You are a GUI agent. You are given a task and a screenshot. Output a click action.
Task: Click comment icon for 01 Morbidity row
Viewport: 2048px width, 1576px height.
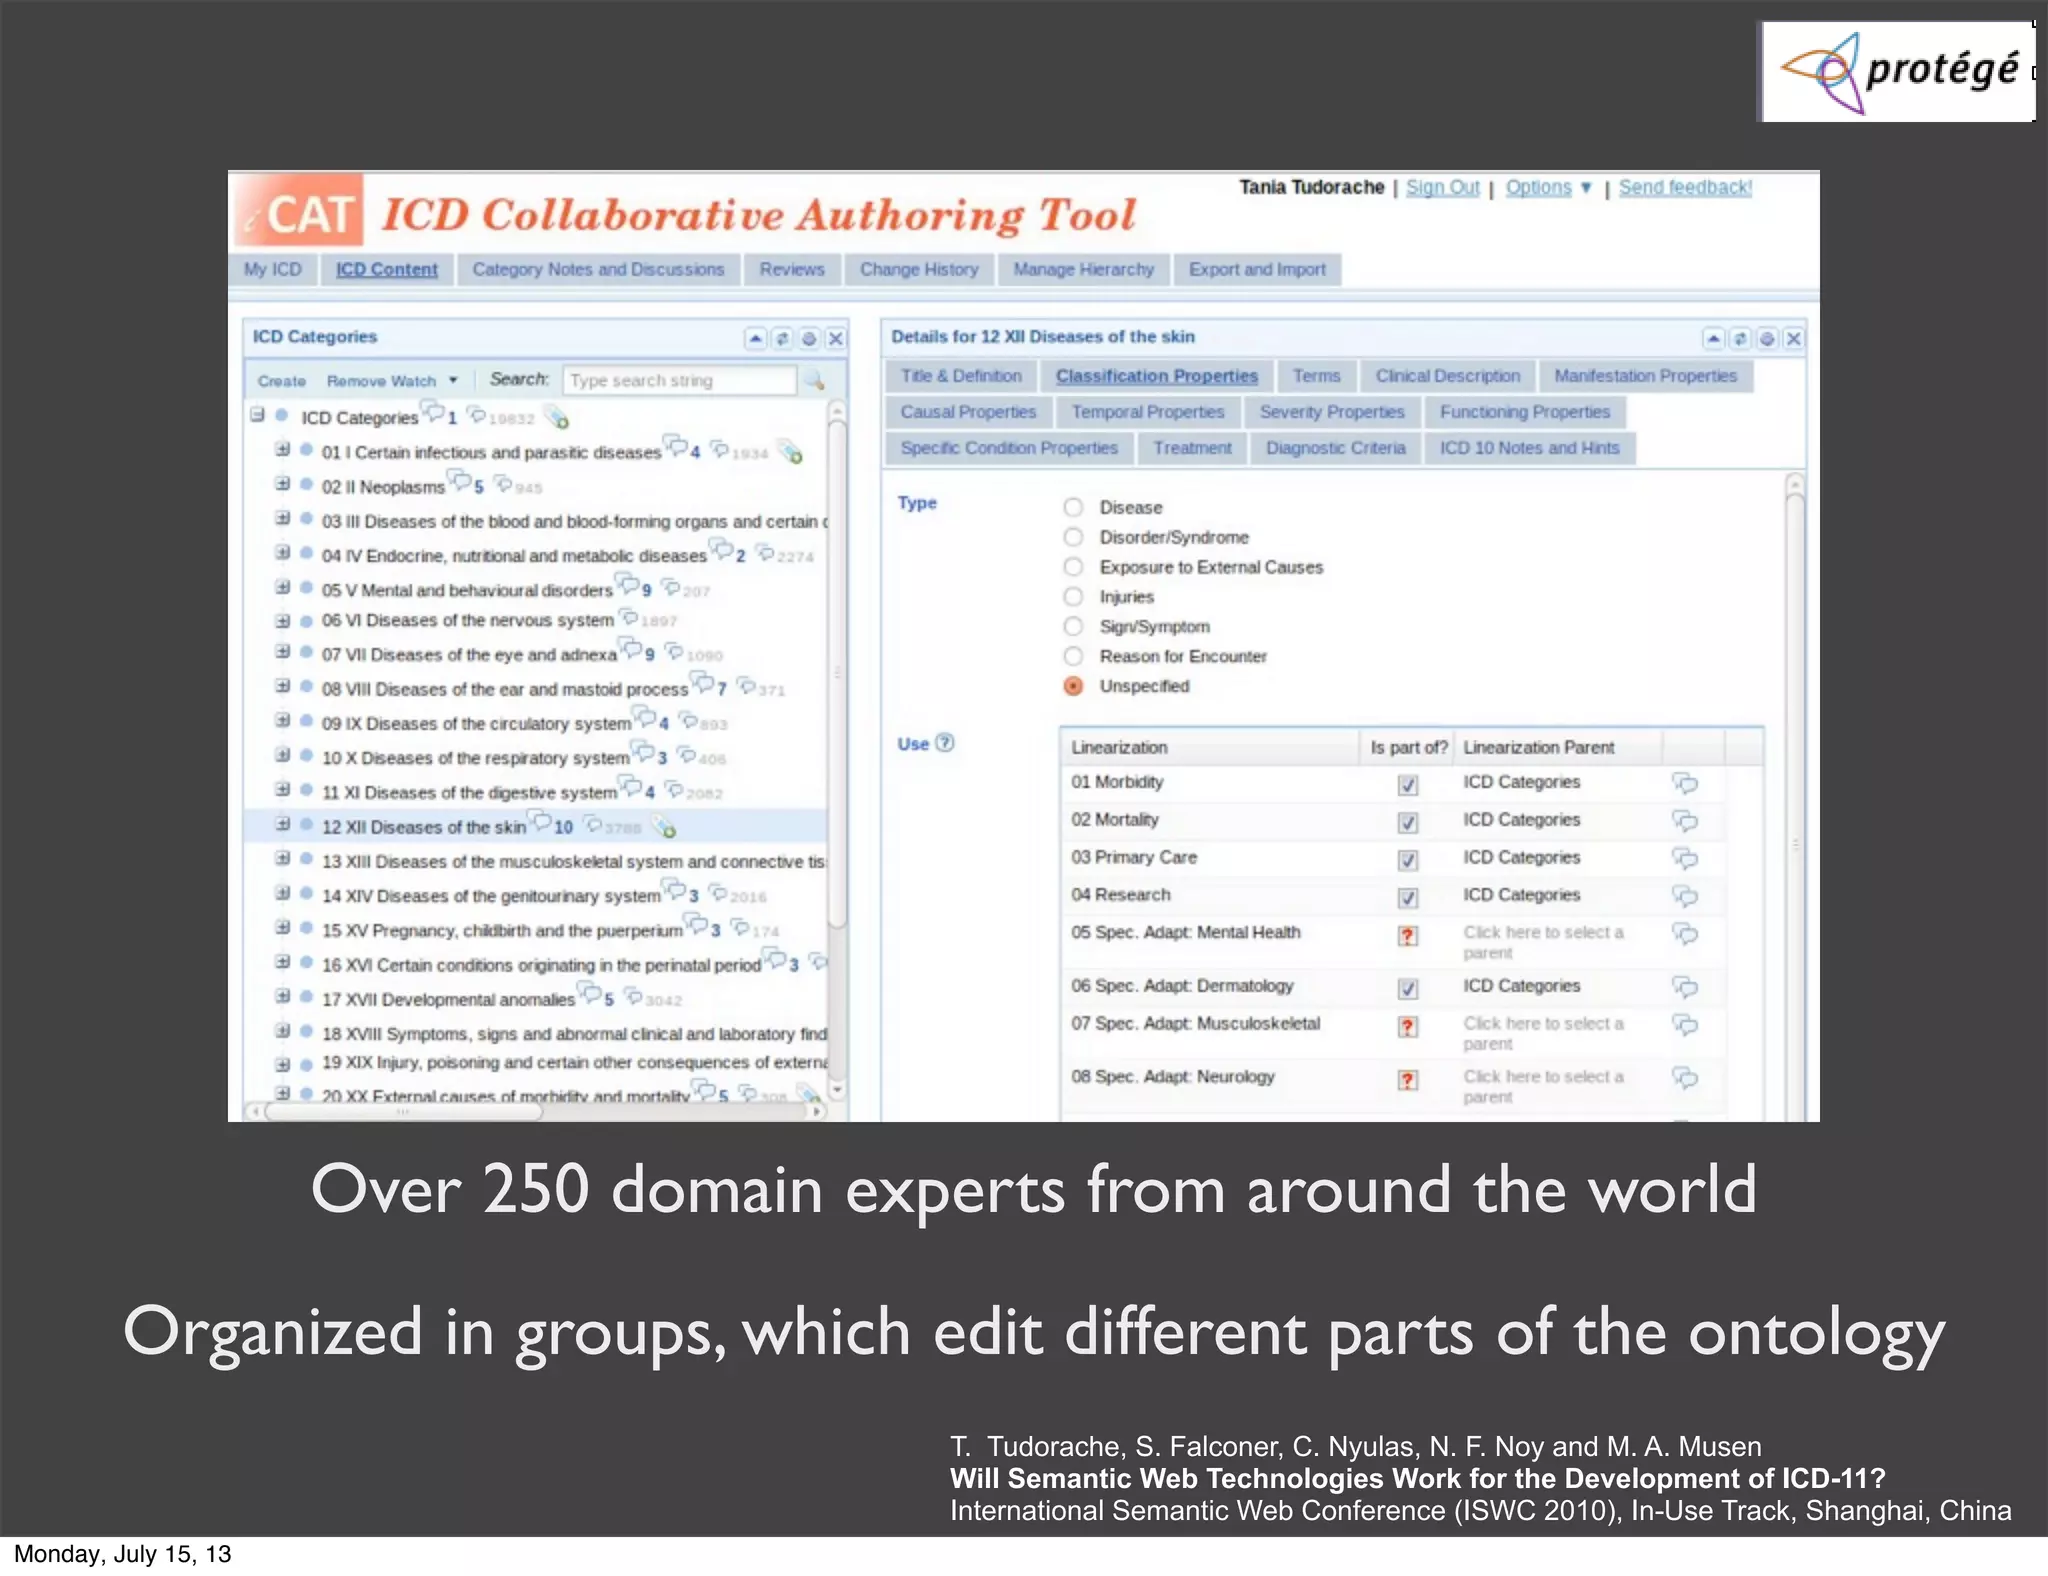[x=1685, y=783]
